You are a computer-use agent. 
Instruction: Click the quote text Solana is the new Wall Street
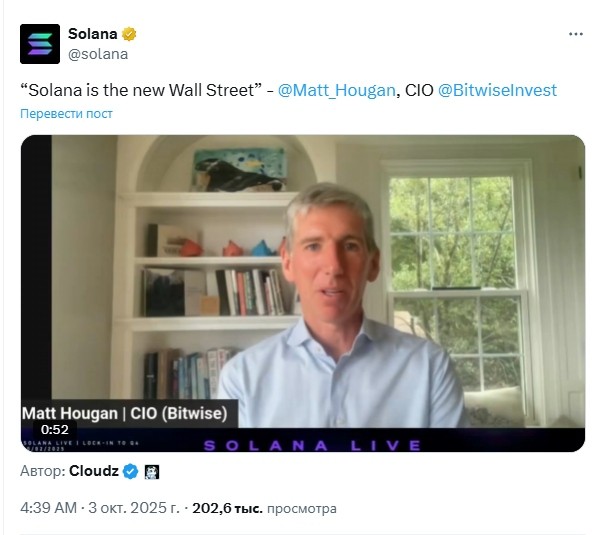tap(141, 90)
